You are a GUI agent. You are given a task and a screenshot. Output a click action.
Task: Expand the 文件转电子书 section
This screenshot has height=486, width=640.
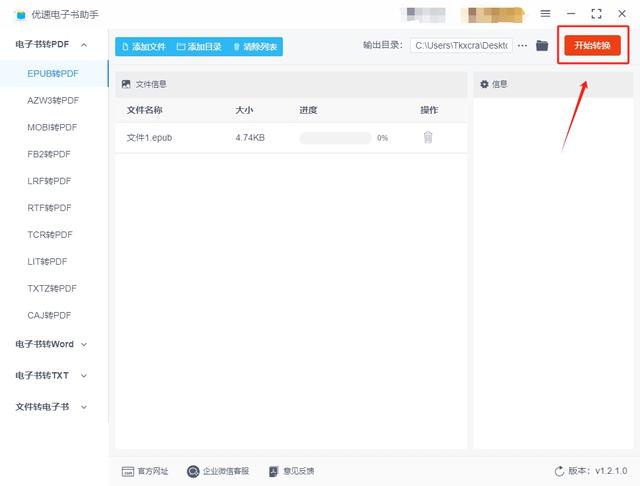84,407
